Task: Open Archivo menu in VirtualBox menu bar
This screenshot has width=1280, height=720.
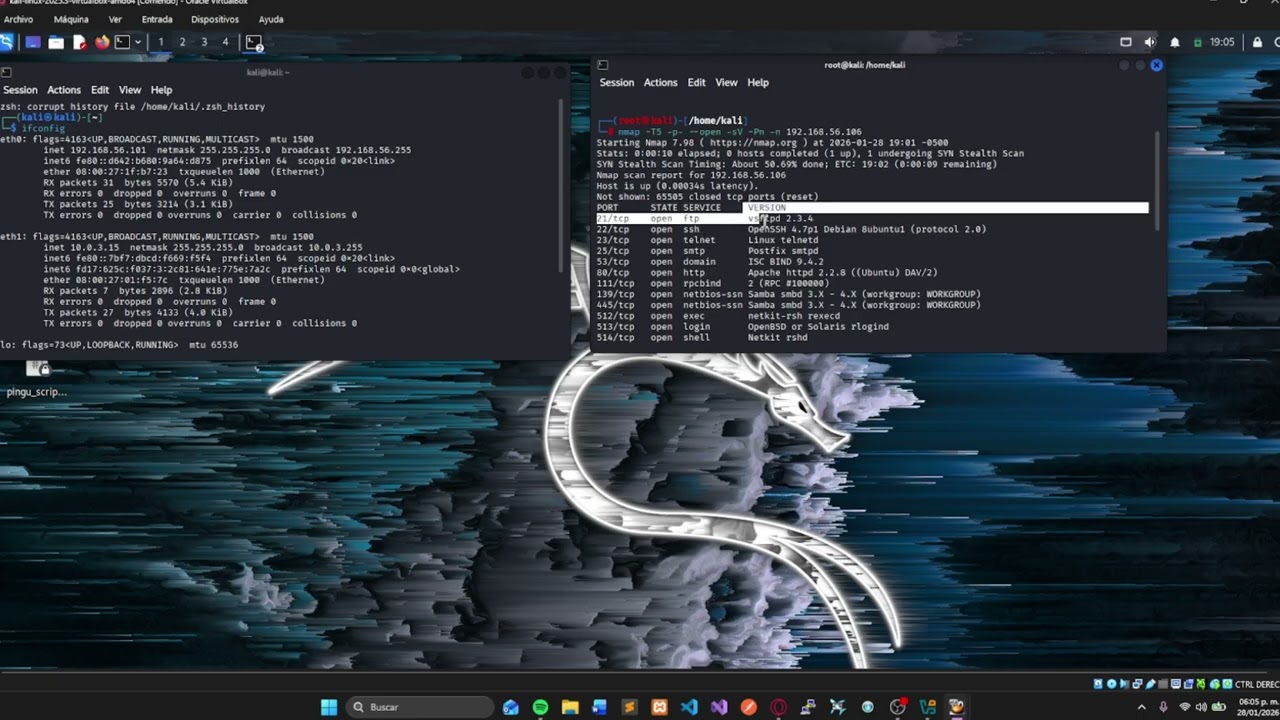Action: pyautogui.click(x=18, y=19)
